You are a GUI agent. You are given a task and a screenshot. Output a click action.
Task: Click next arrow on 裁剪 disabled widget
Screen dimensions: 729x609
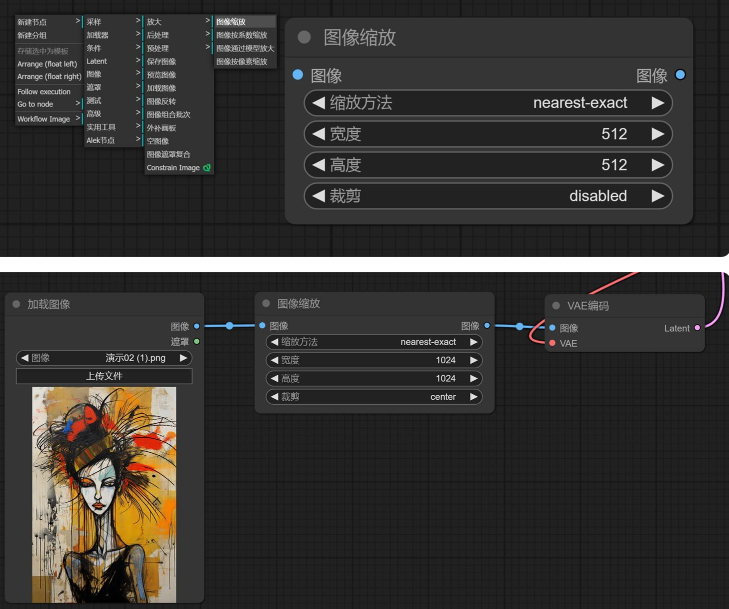click(657, 196)
